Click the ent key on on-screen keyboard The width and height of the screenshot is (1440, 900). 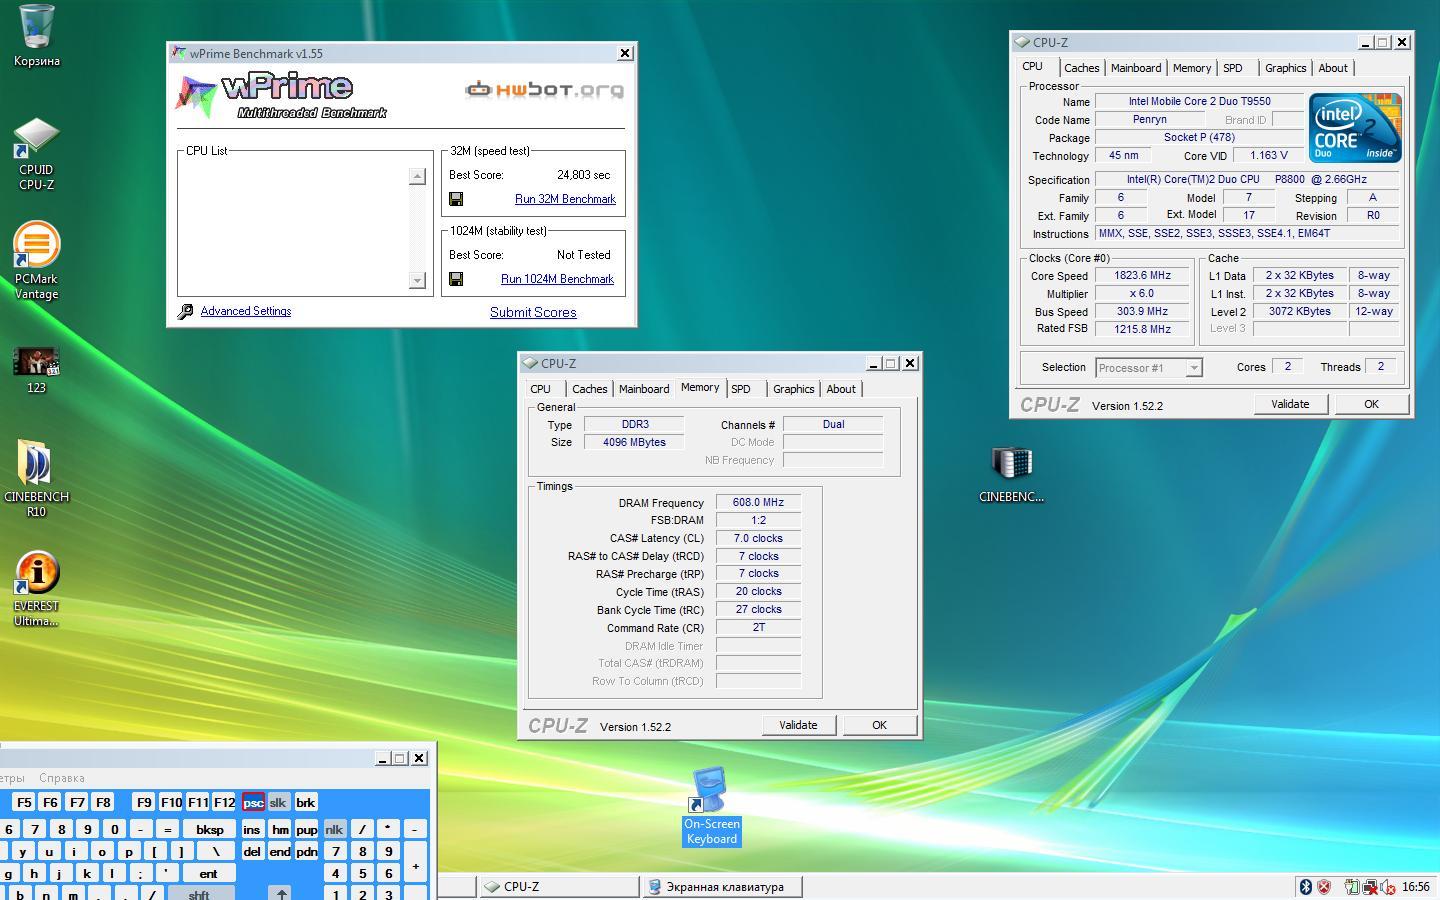coord(208,873)
